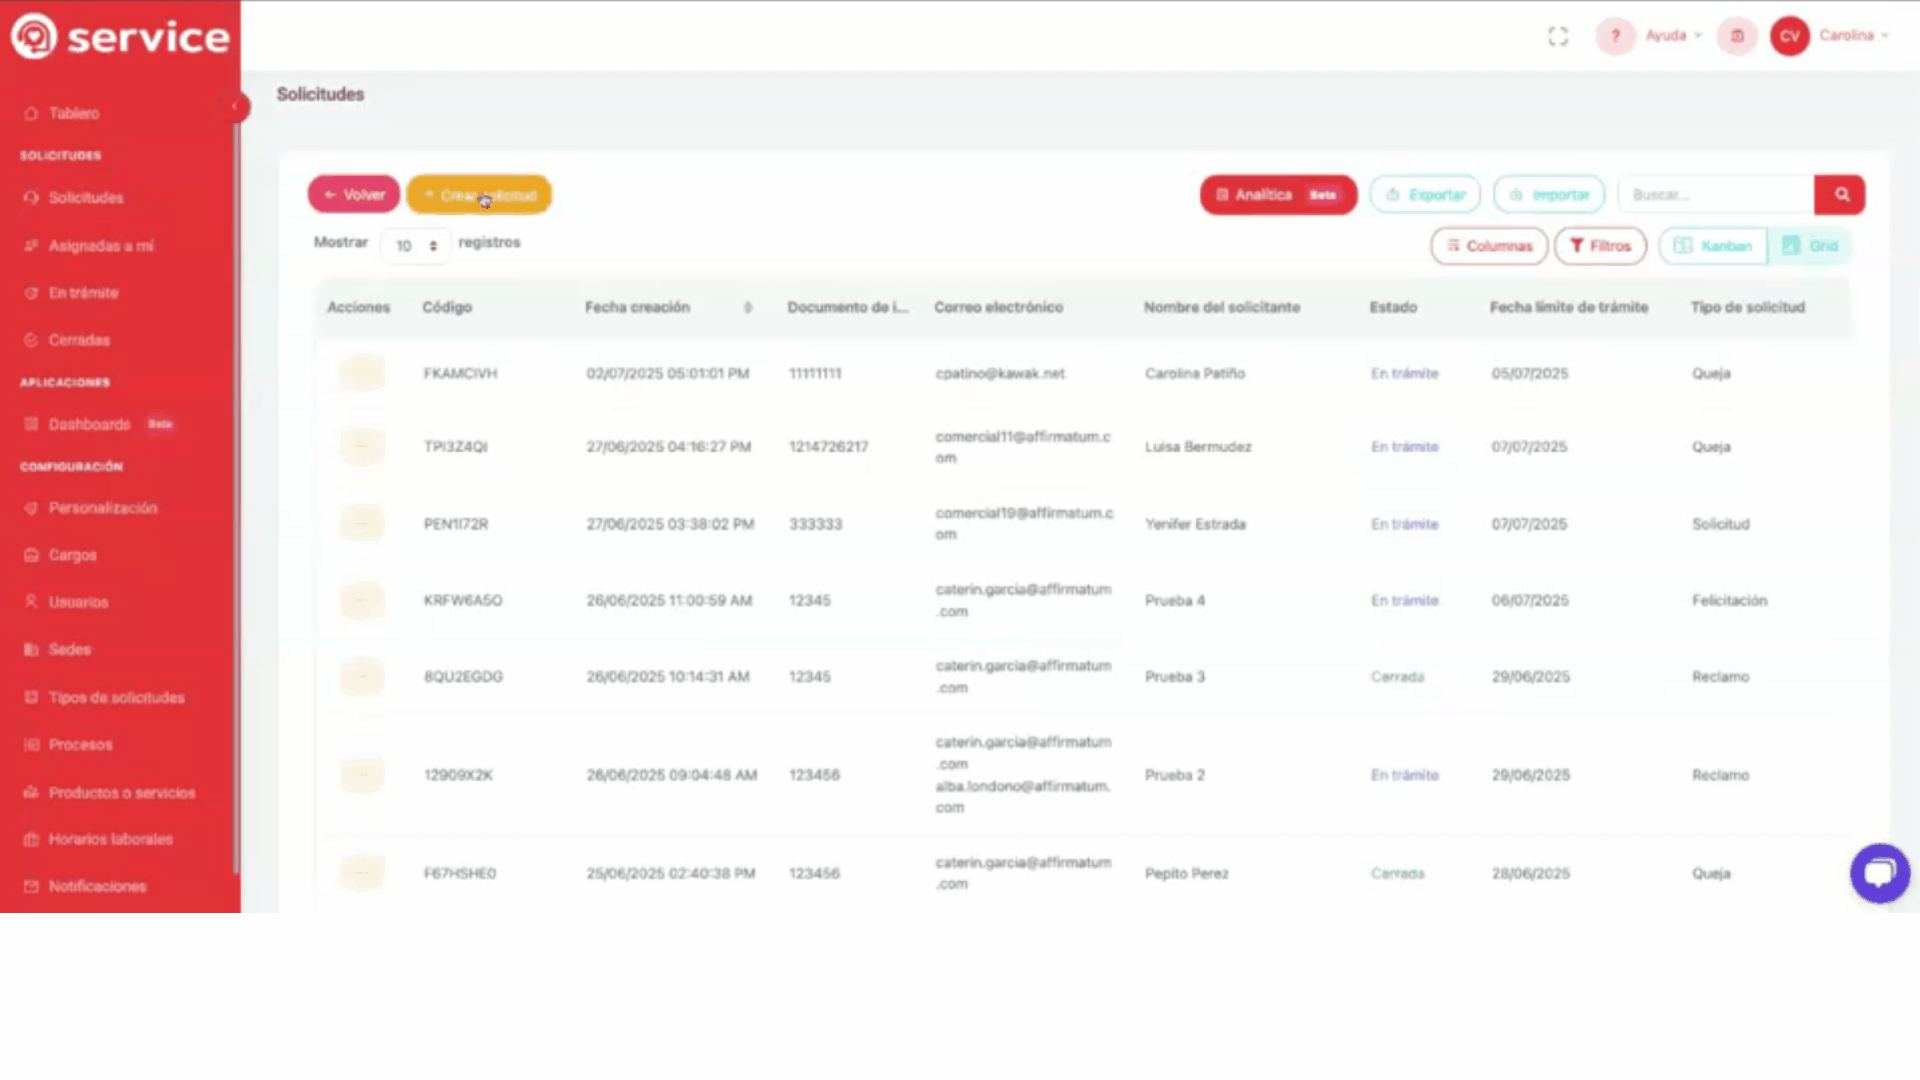The width and height of the screenshot is (1920, 1080).
Task: Click En trámite status of Carolina Patiño
Action: click(1404, 374)
